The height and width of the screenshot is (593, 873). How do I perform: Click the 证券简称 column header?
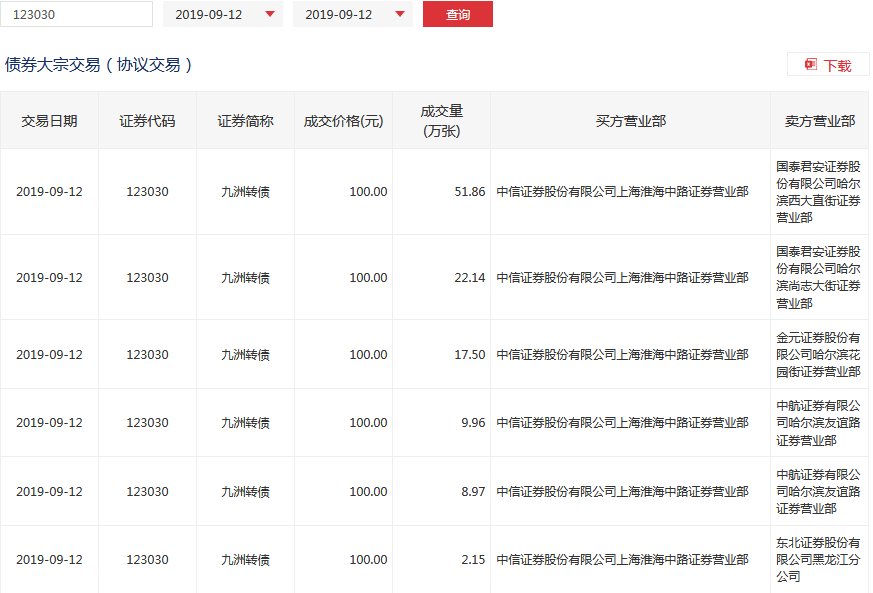coord(245,121)
